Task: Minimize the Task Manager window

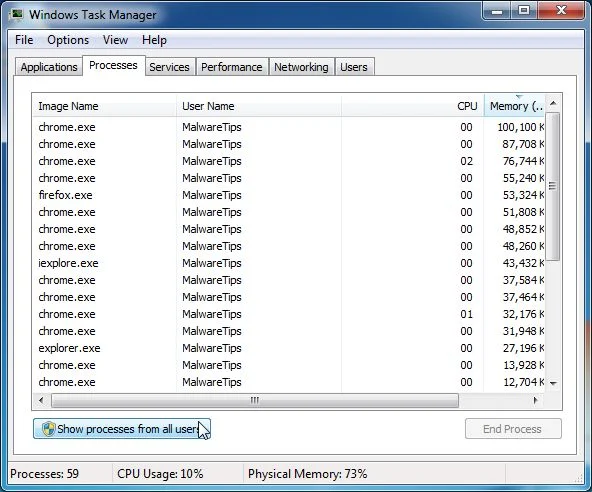Action: coord(497,11)
